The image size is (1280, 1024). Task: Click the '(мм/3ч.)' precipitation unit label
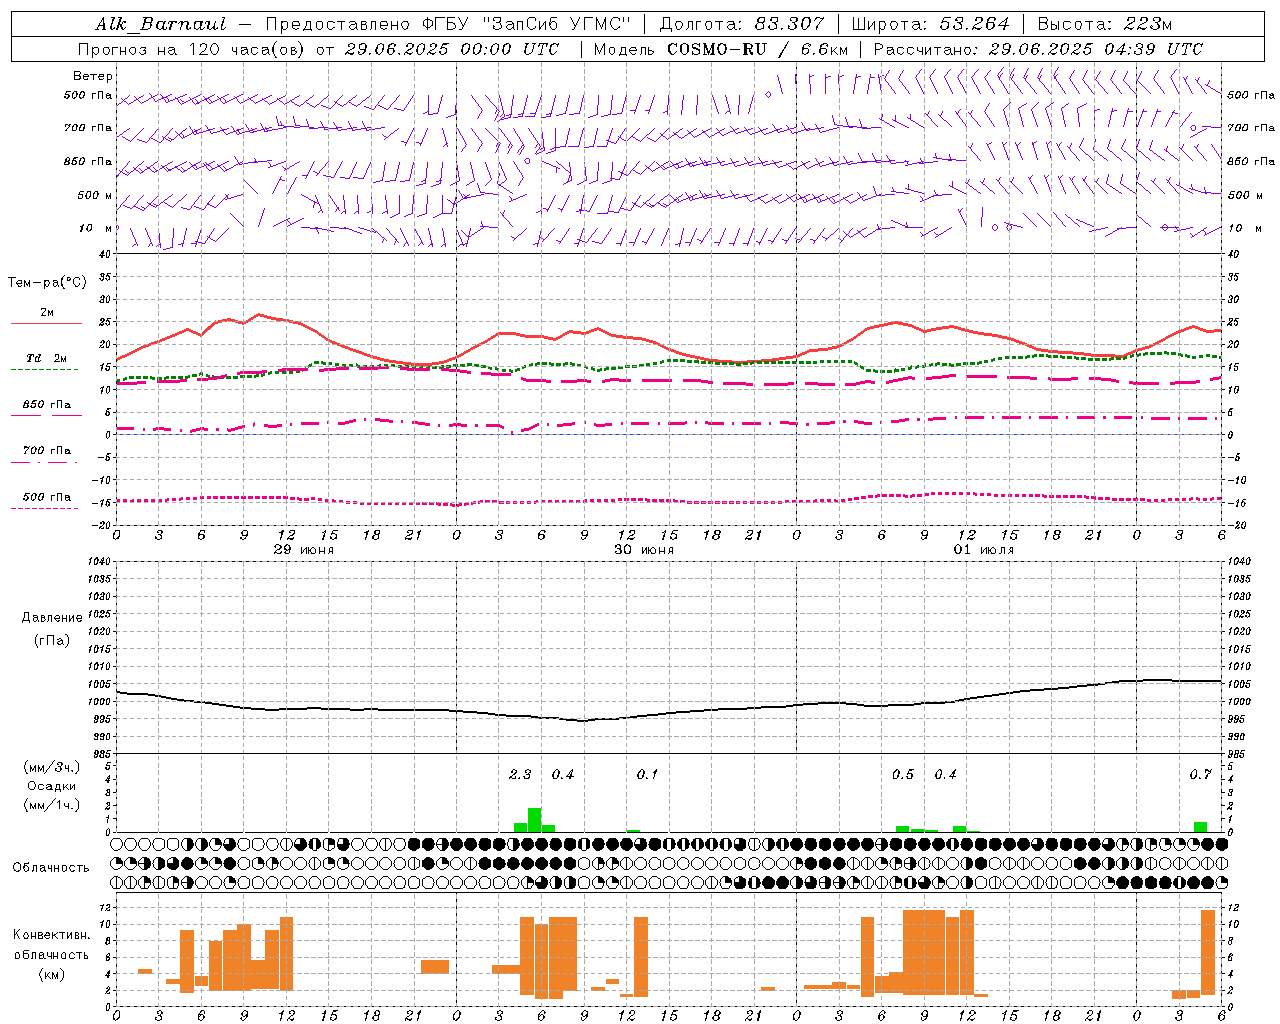click(x=51, y=767)
